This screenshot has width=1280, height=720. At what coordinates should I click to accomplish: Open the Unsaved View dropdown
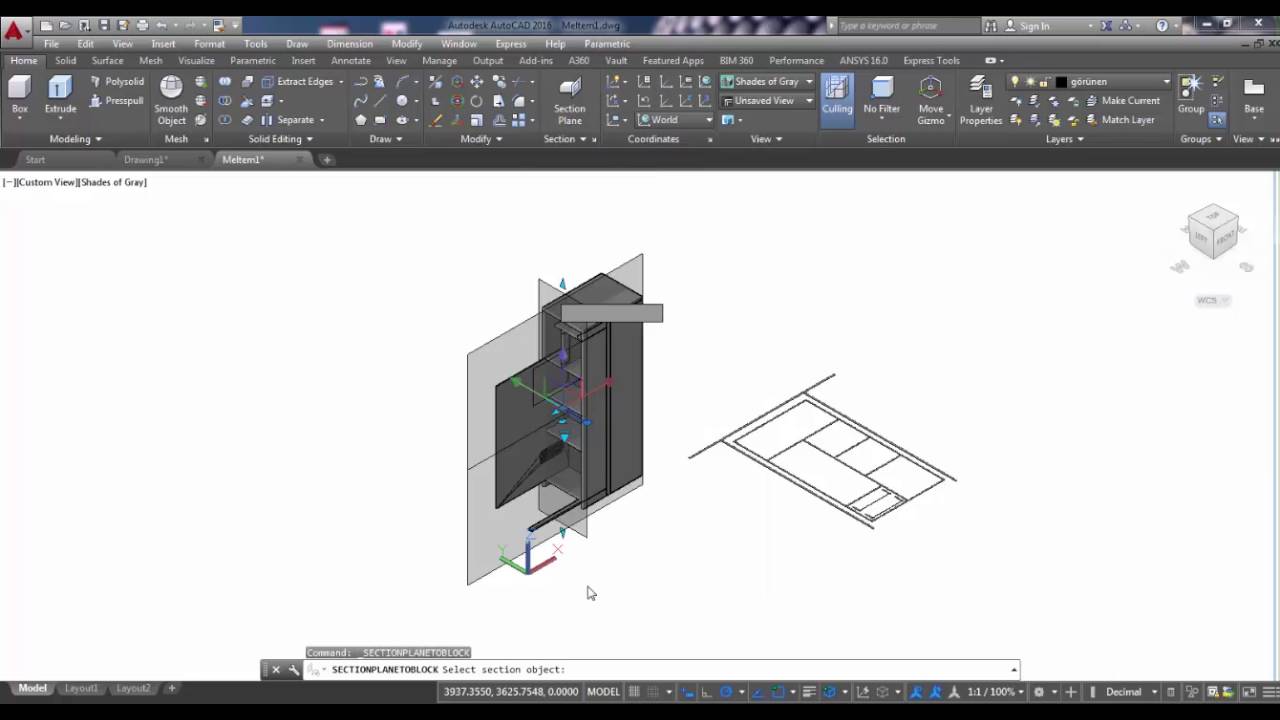(x=767, y=101)
